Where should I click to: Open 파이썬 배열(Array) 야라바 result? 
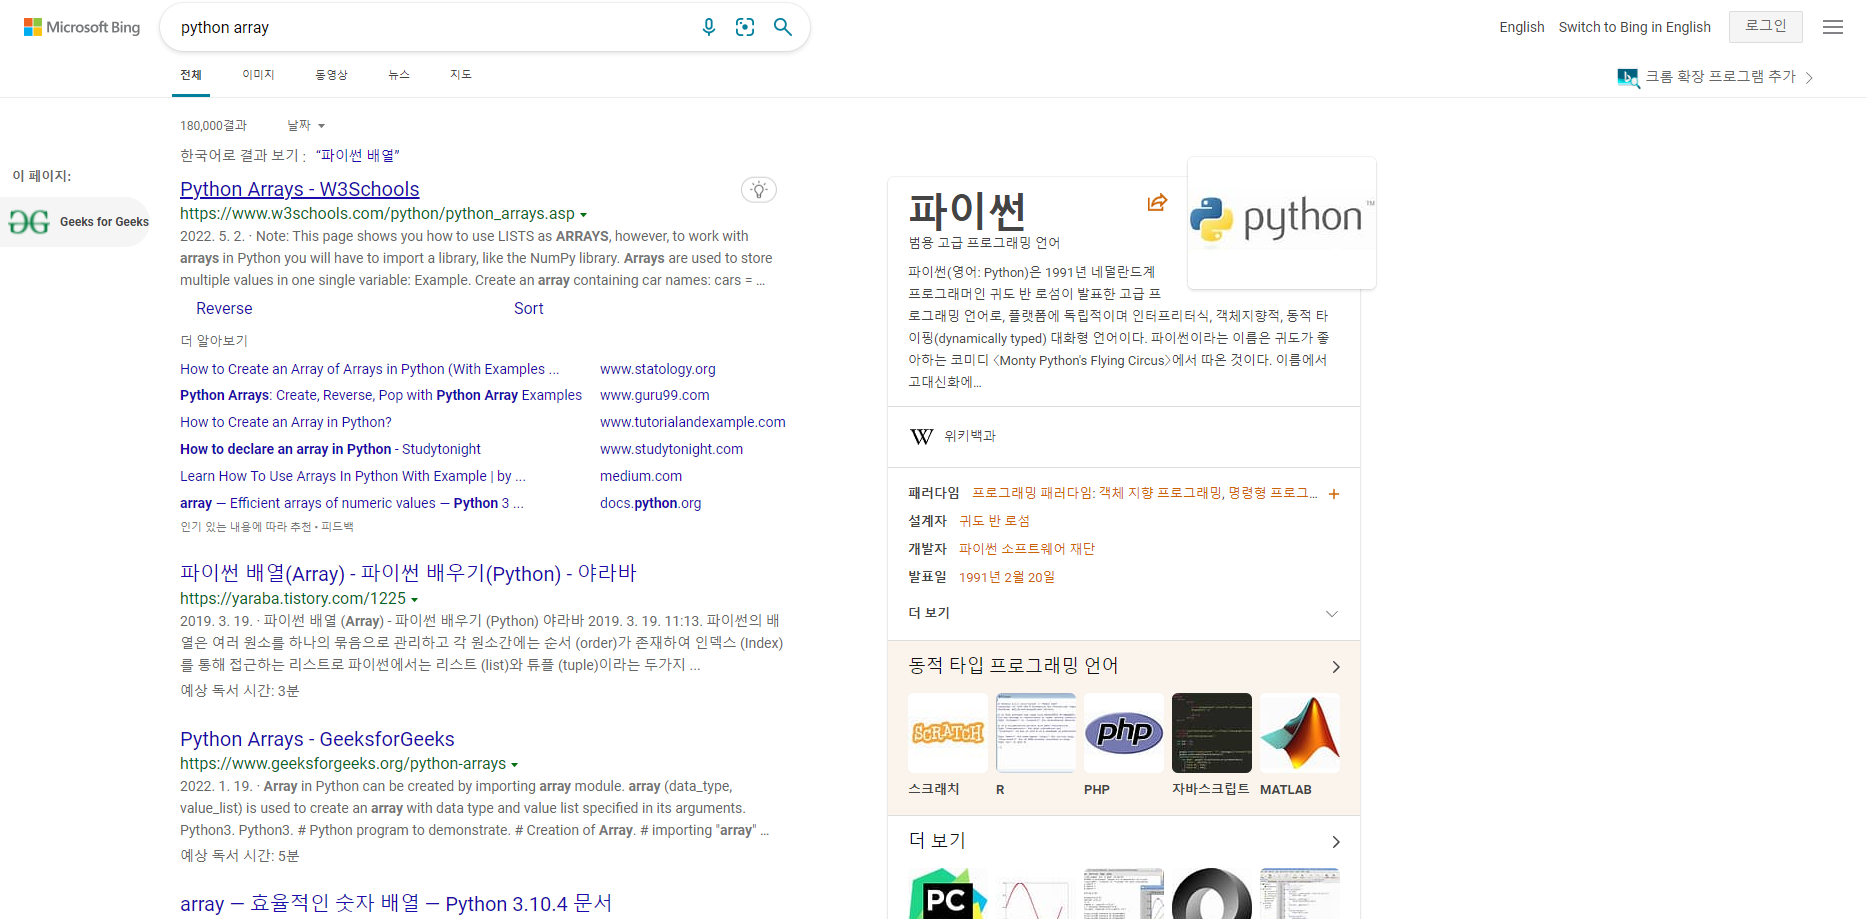pyautogui.click(x=408, y=573)
